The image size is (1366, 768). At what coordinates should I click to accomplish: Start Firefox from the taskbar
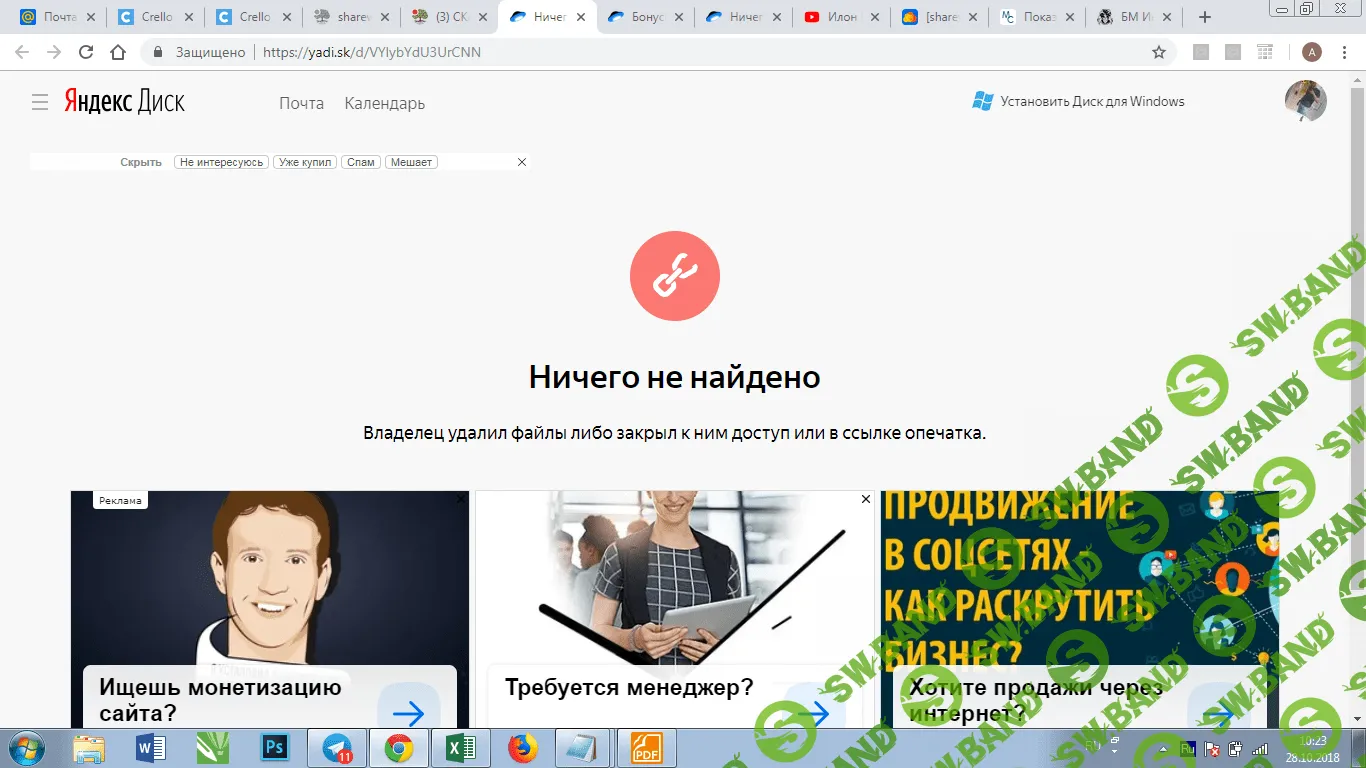click(x=521, y=747)
